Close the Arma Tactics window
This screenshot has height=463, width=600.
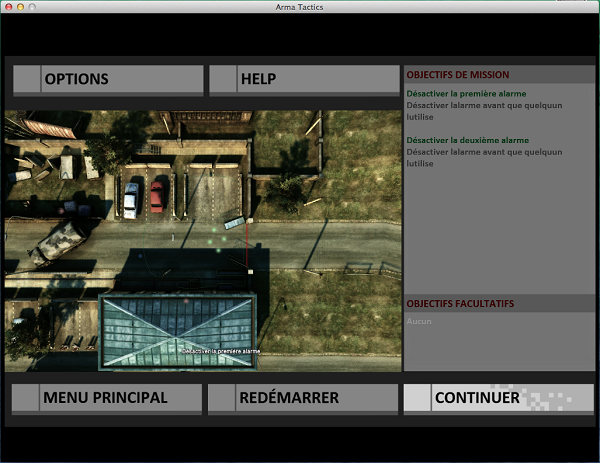[8, 7]
